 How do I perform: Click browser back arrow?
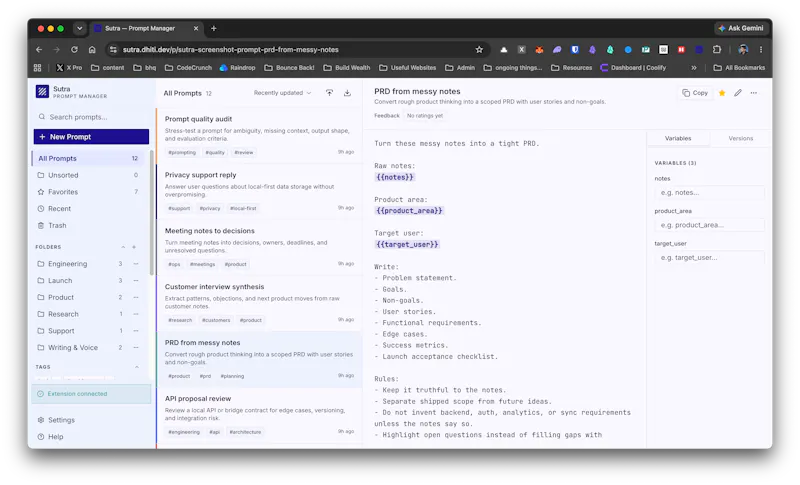coord(39,49)
